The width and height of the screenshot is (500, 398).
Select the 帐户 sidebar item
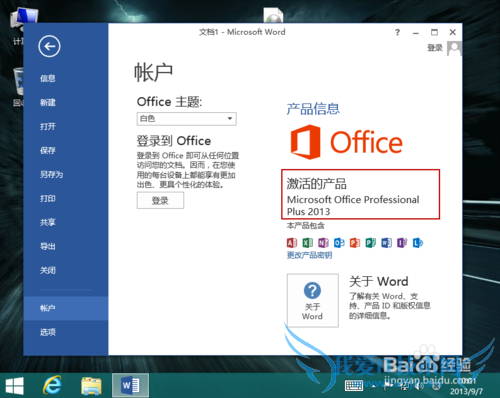click(66, 308)
